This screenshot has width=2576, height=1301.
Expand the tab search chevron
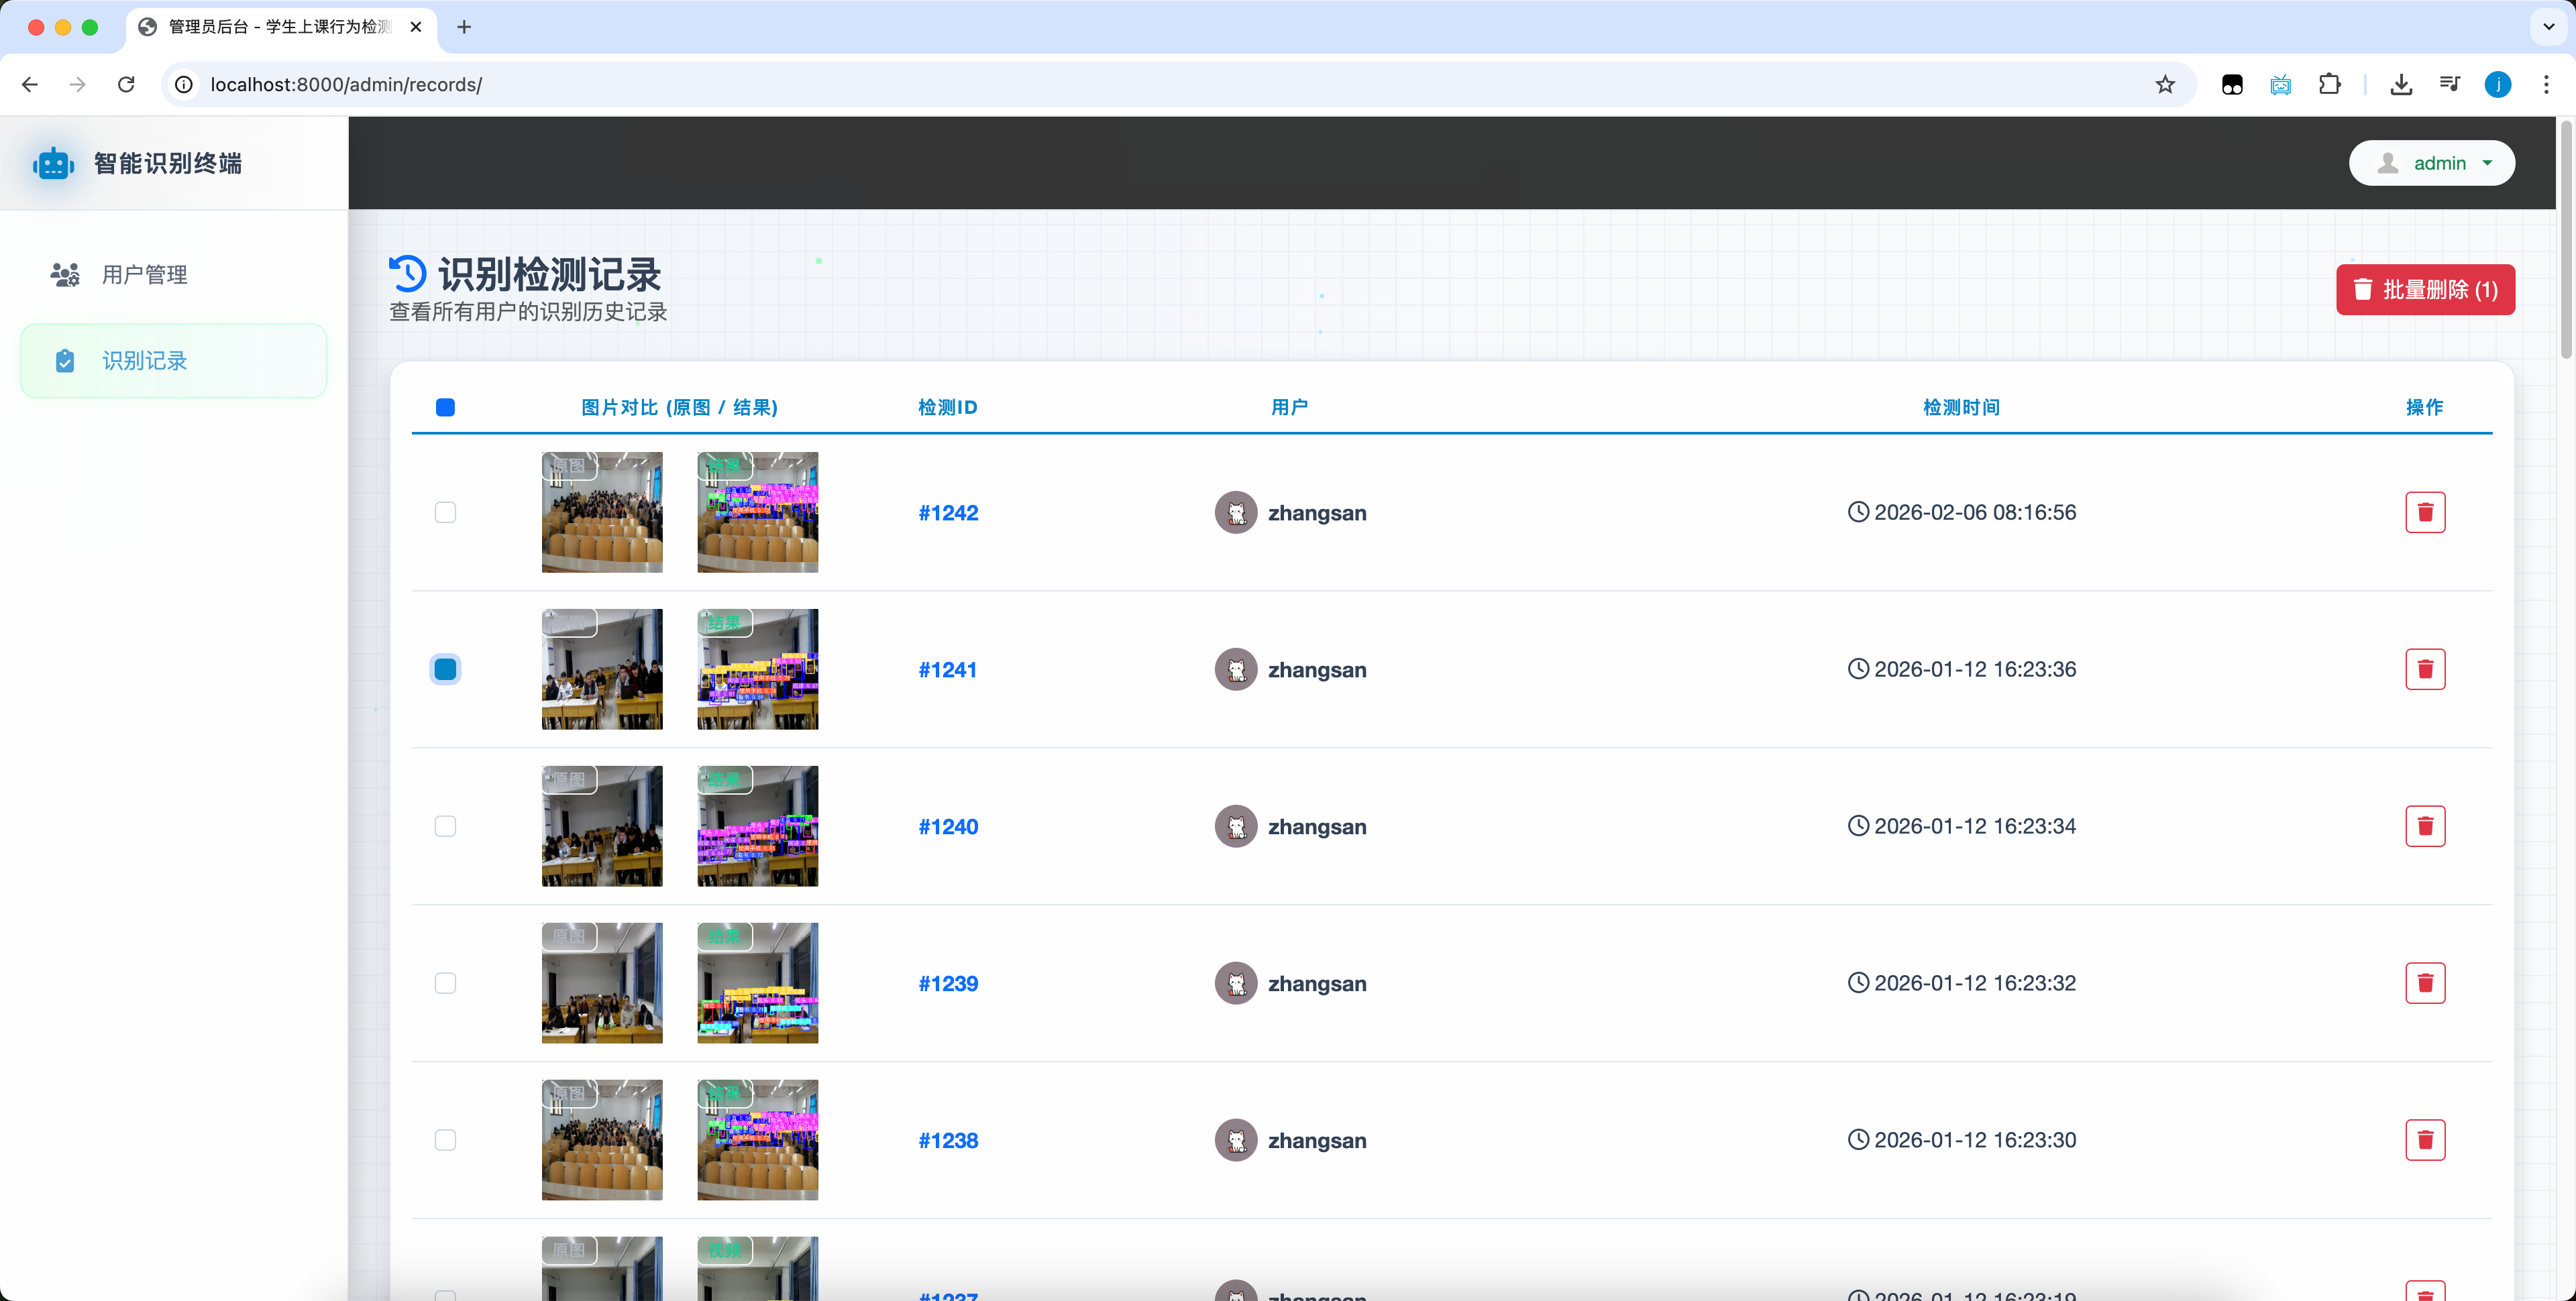2548,27
